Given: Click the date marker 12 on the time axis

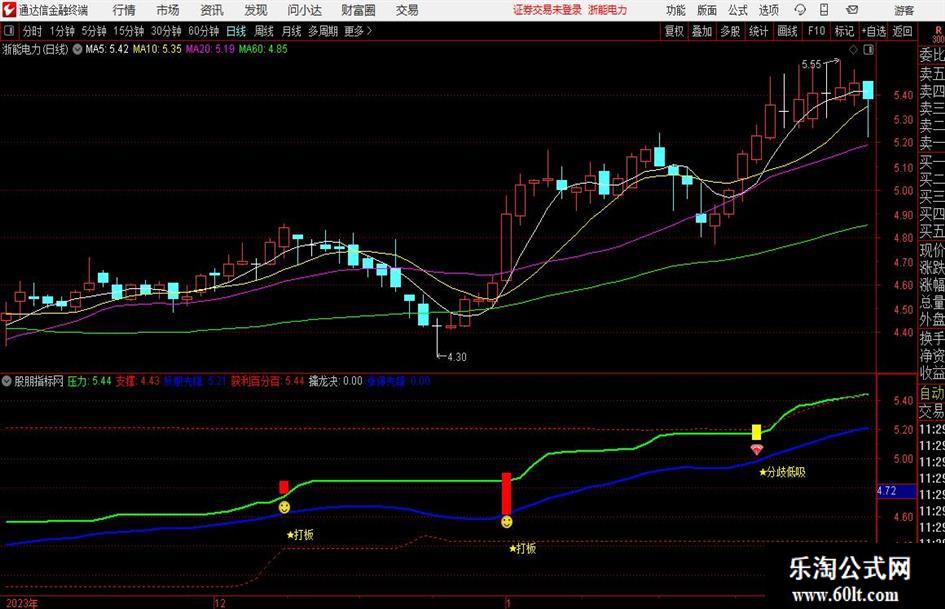Looking at the screenshot, I should [220, 603].
